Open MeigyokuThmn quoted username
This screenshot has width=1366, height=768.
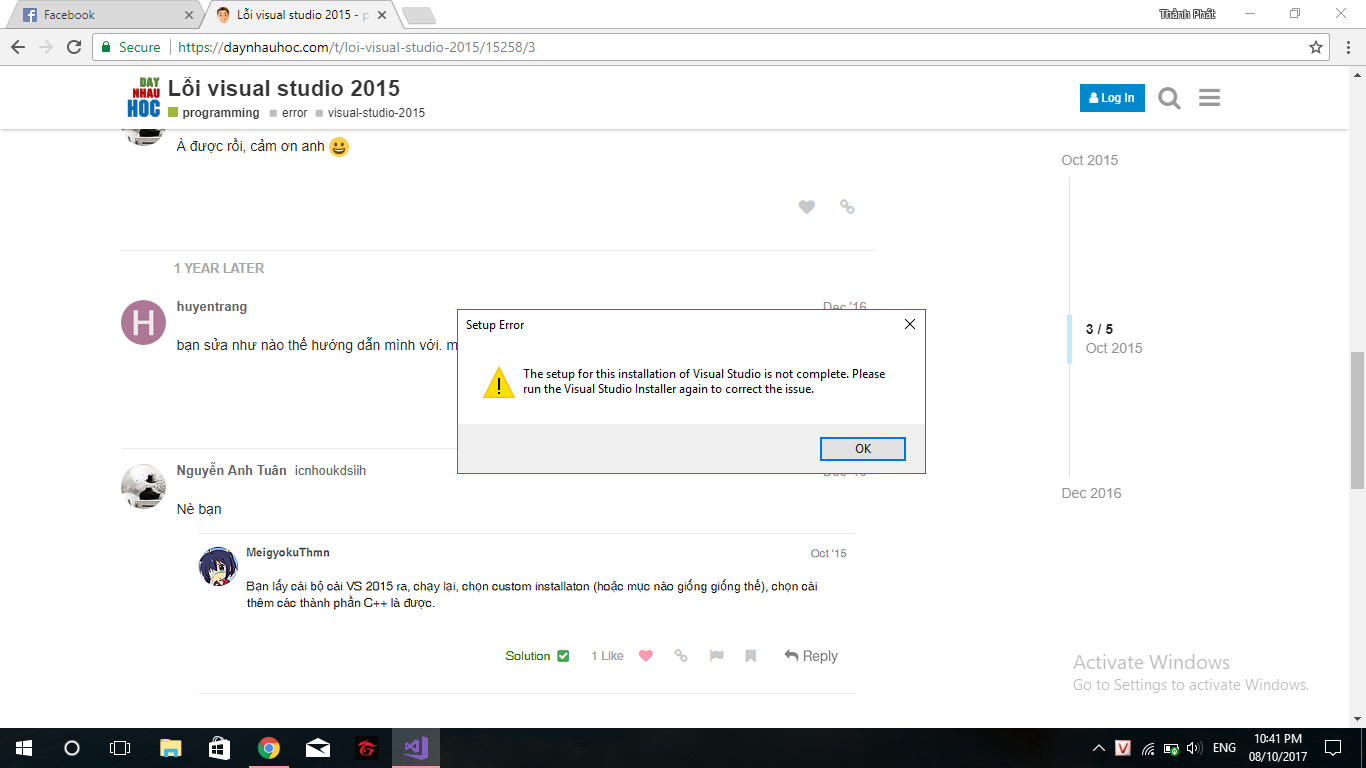click(288, 552)
